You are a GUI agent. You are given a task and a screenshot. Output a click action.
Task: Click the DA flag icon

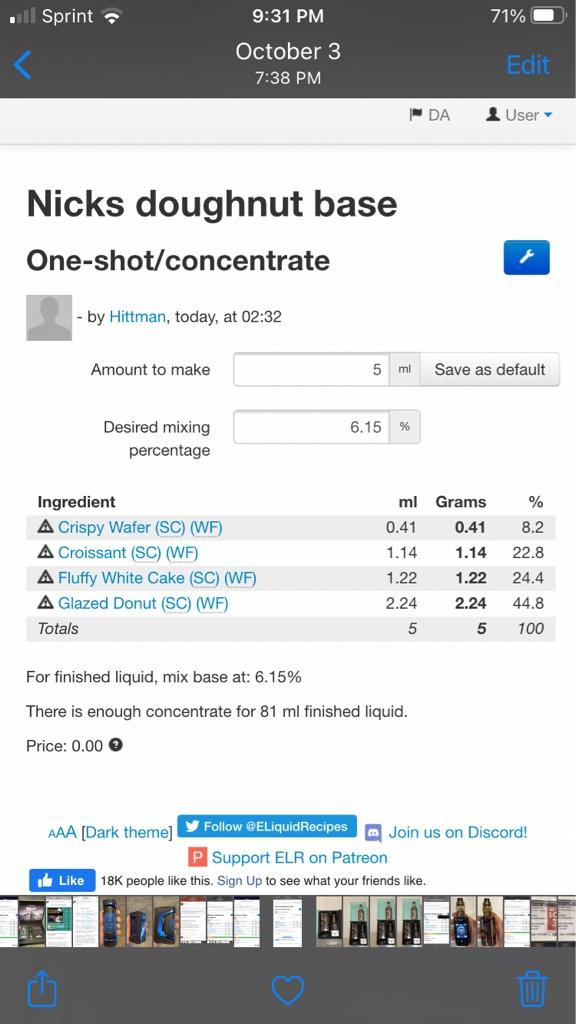415,115
